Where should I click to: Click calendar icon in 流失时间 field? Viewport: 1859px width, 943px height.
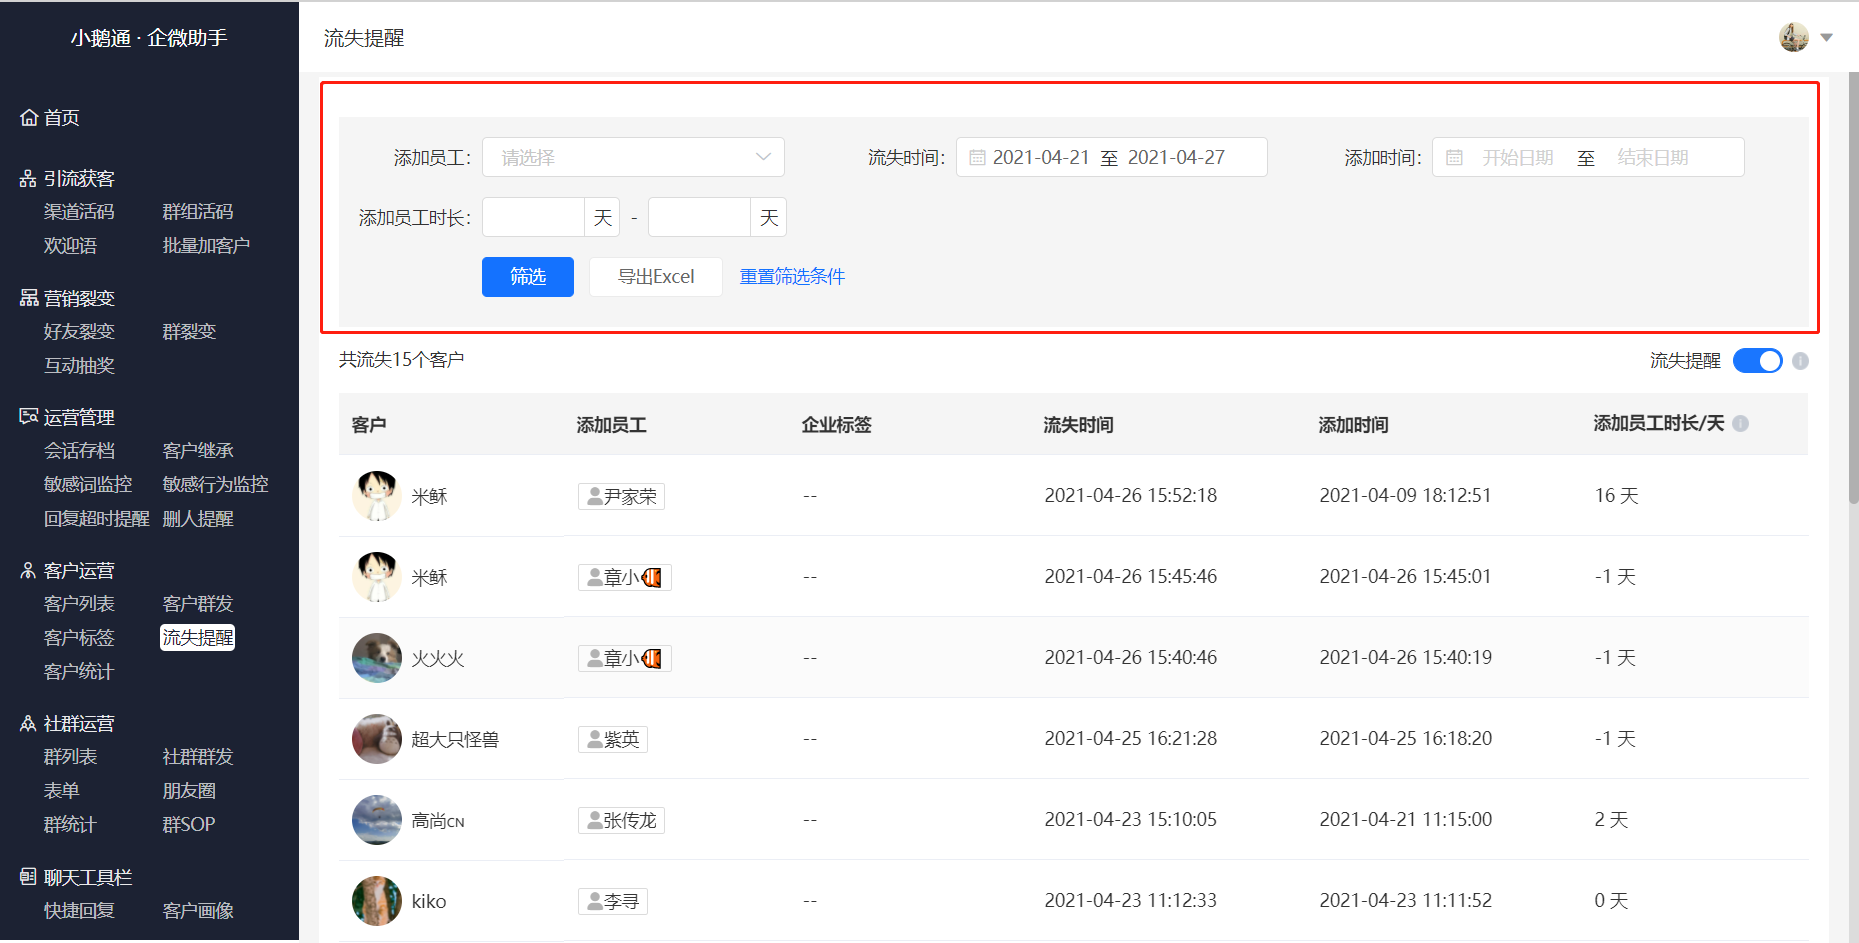[x=977, y=158]
